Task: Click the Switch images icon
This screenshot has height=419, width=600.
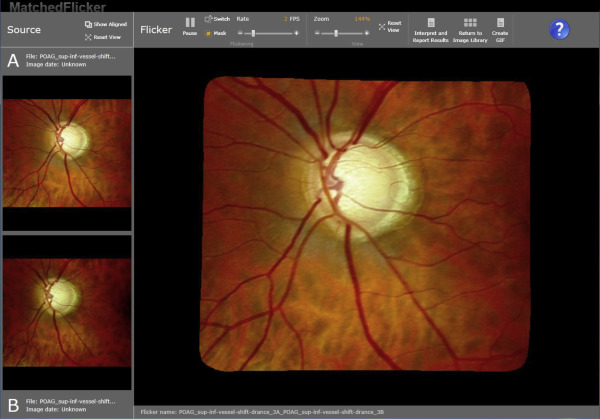Action: pos(209,19)
